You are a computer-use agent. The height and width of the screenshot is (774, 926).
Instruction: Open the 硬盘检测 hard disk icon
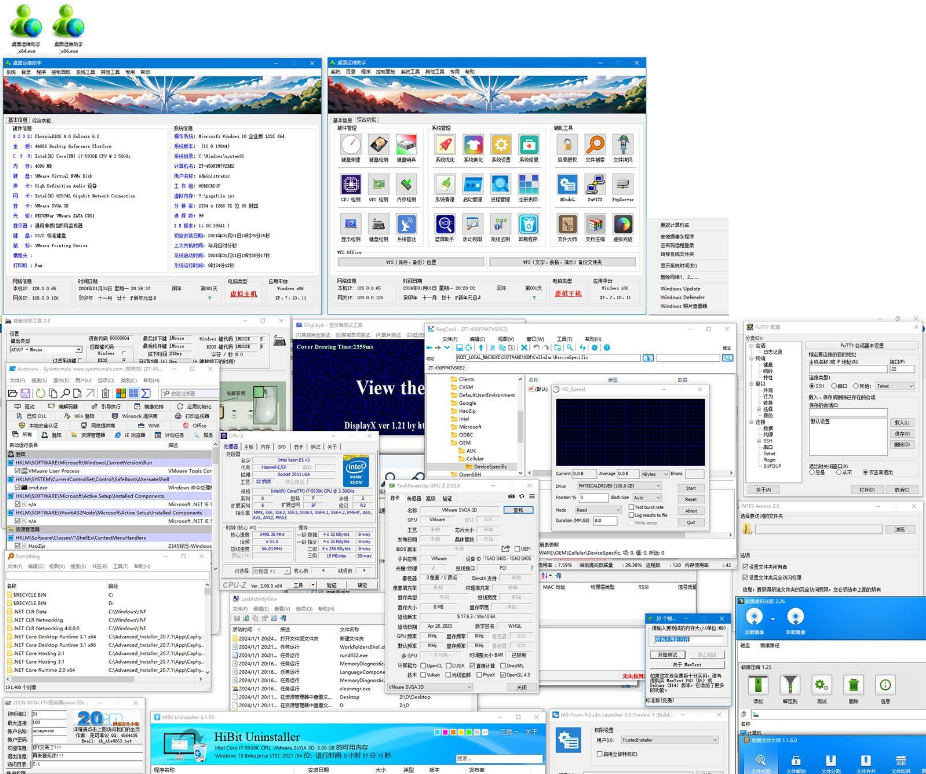pyautogui.click(x=378, y=146)
